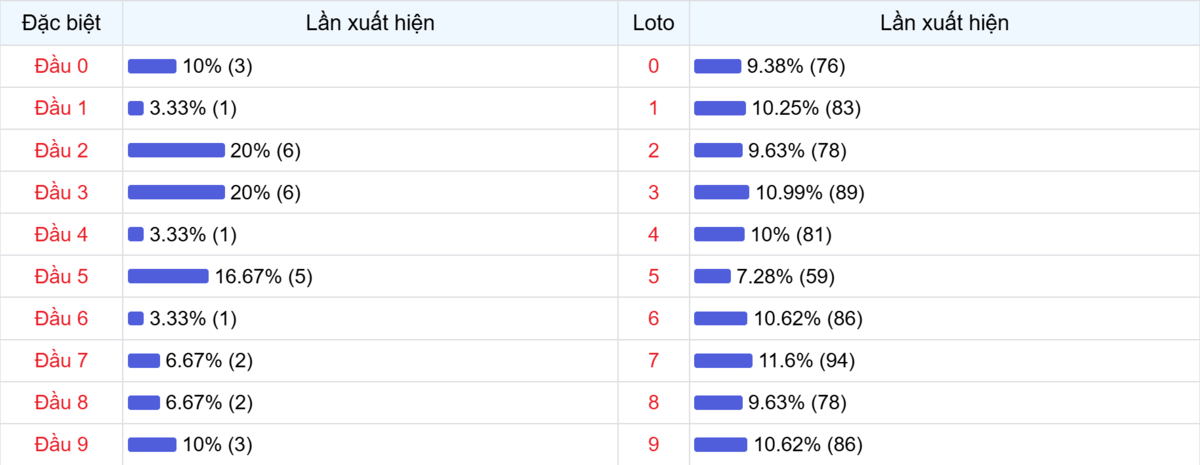Image resolution: width=1200 pixels, height=465 pixels.
Task: Click Loto number 9
Action: coord(654,444)
